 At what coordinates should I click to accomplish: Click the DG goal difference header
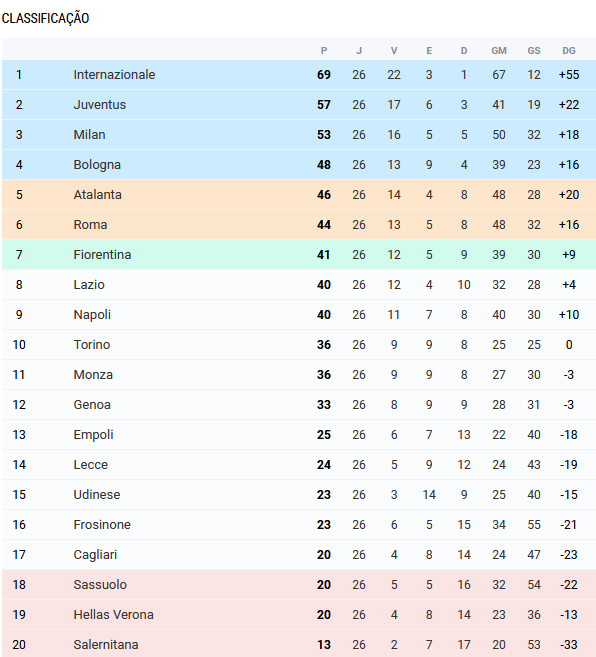[569, 51]
